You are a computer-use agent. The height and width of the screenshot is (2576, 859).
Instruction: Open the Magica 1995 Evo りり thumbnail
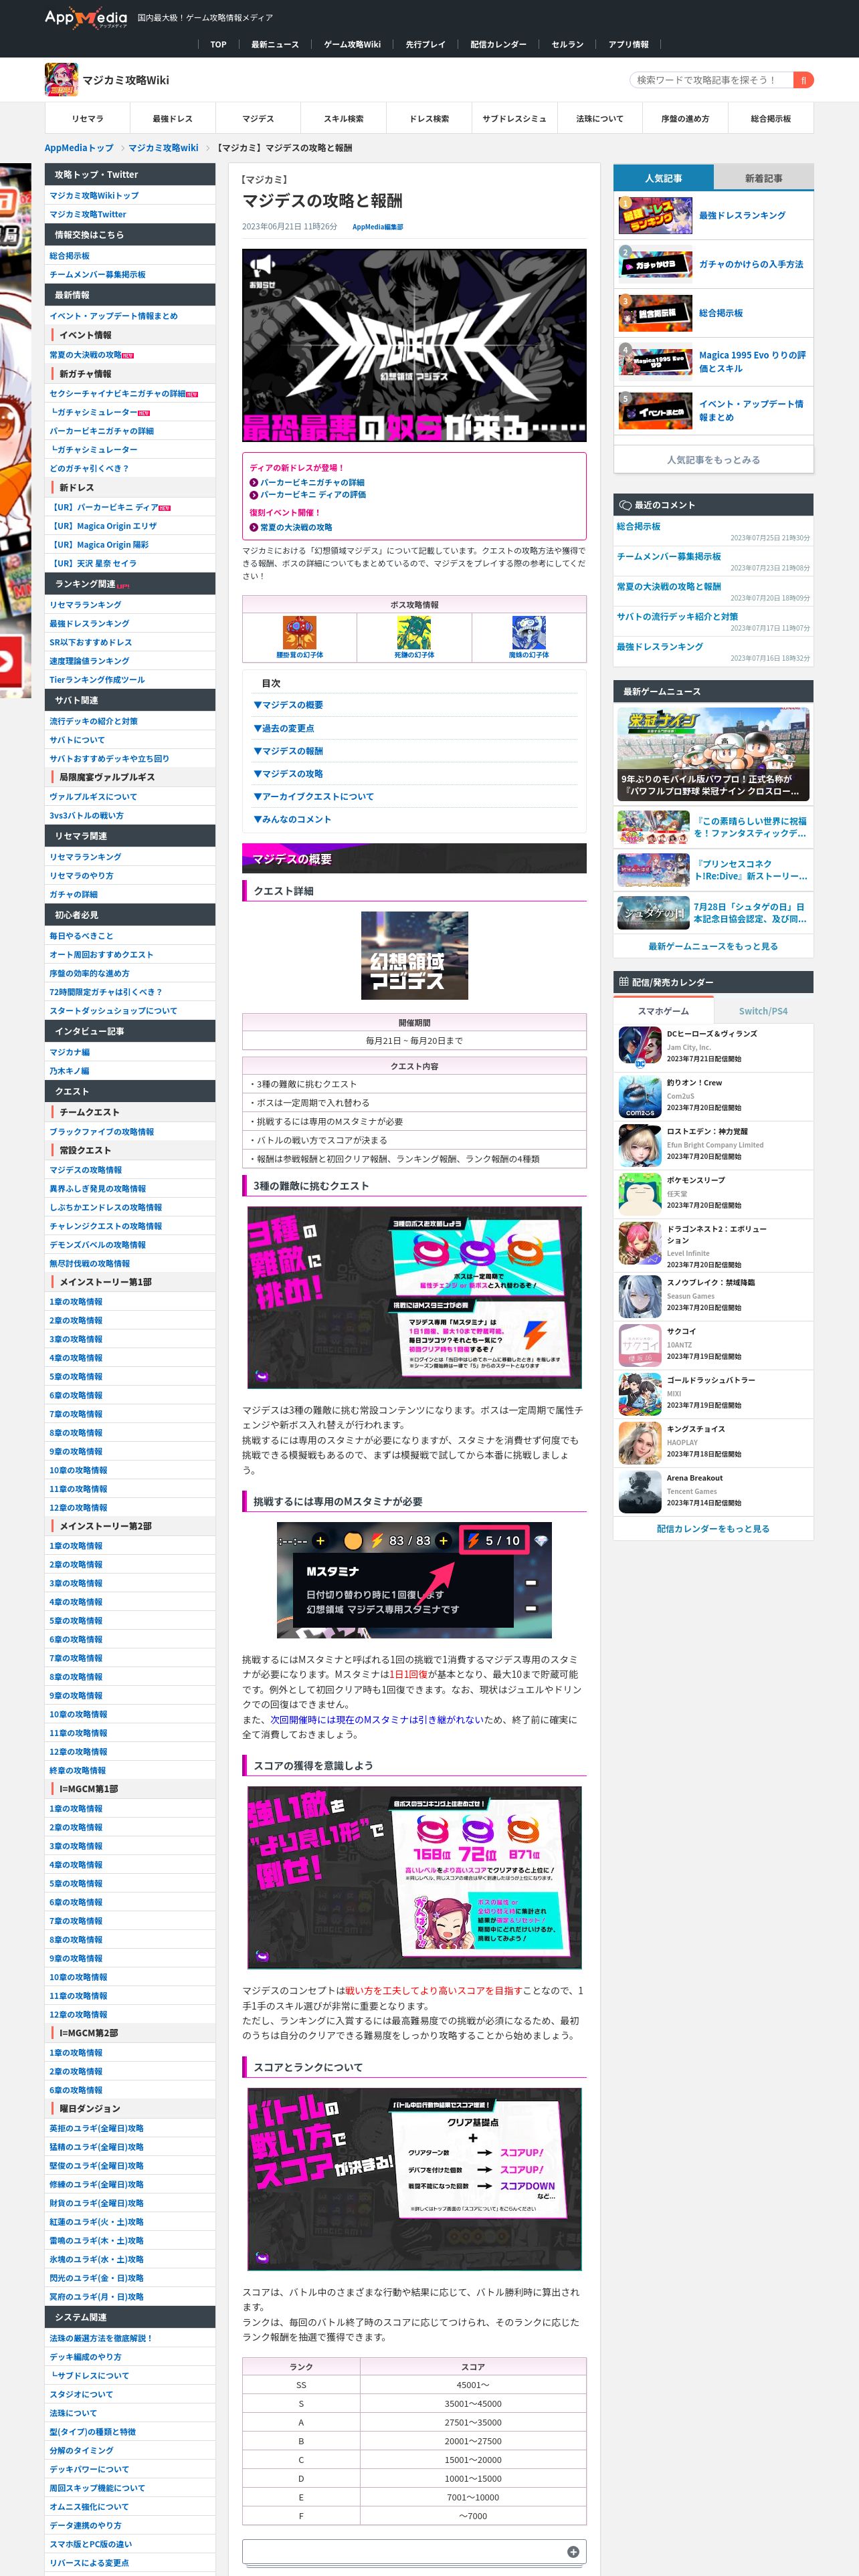click(x=655, y=361)
